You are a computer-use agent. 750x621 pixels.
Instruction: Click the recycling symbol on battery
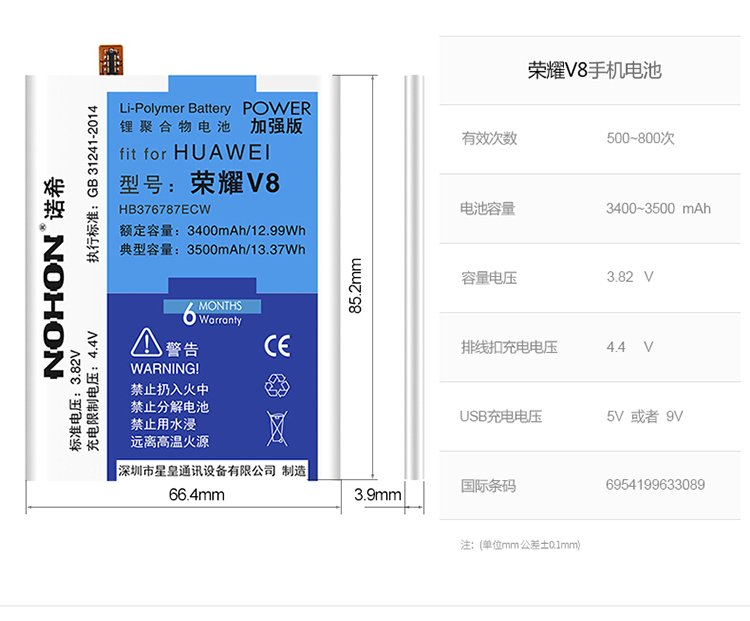(x=277, y=385)
